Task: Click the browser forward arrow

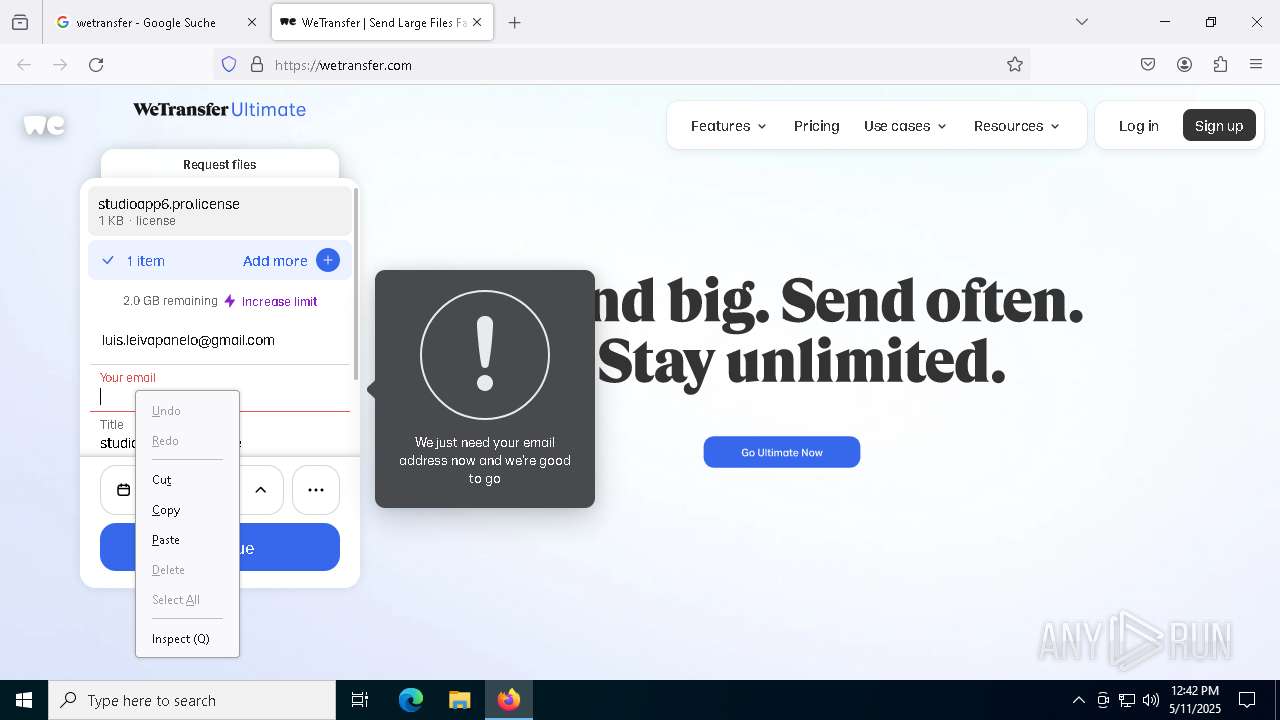Action: pyautogui.click(x=60, y=65)
